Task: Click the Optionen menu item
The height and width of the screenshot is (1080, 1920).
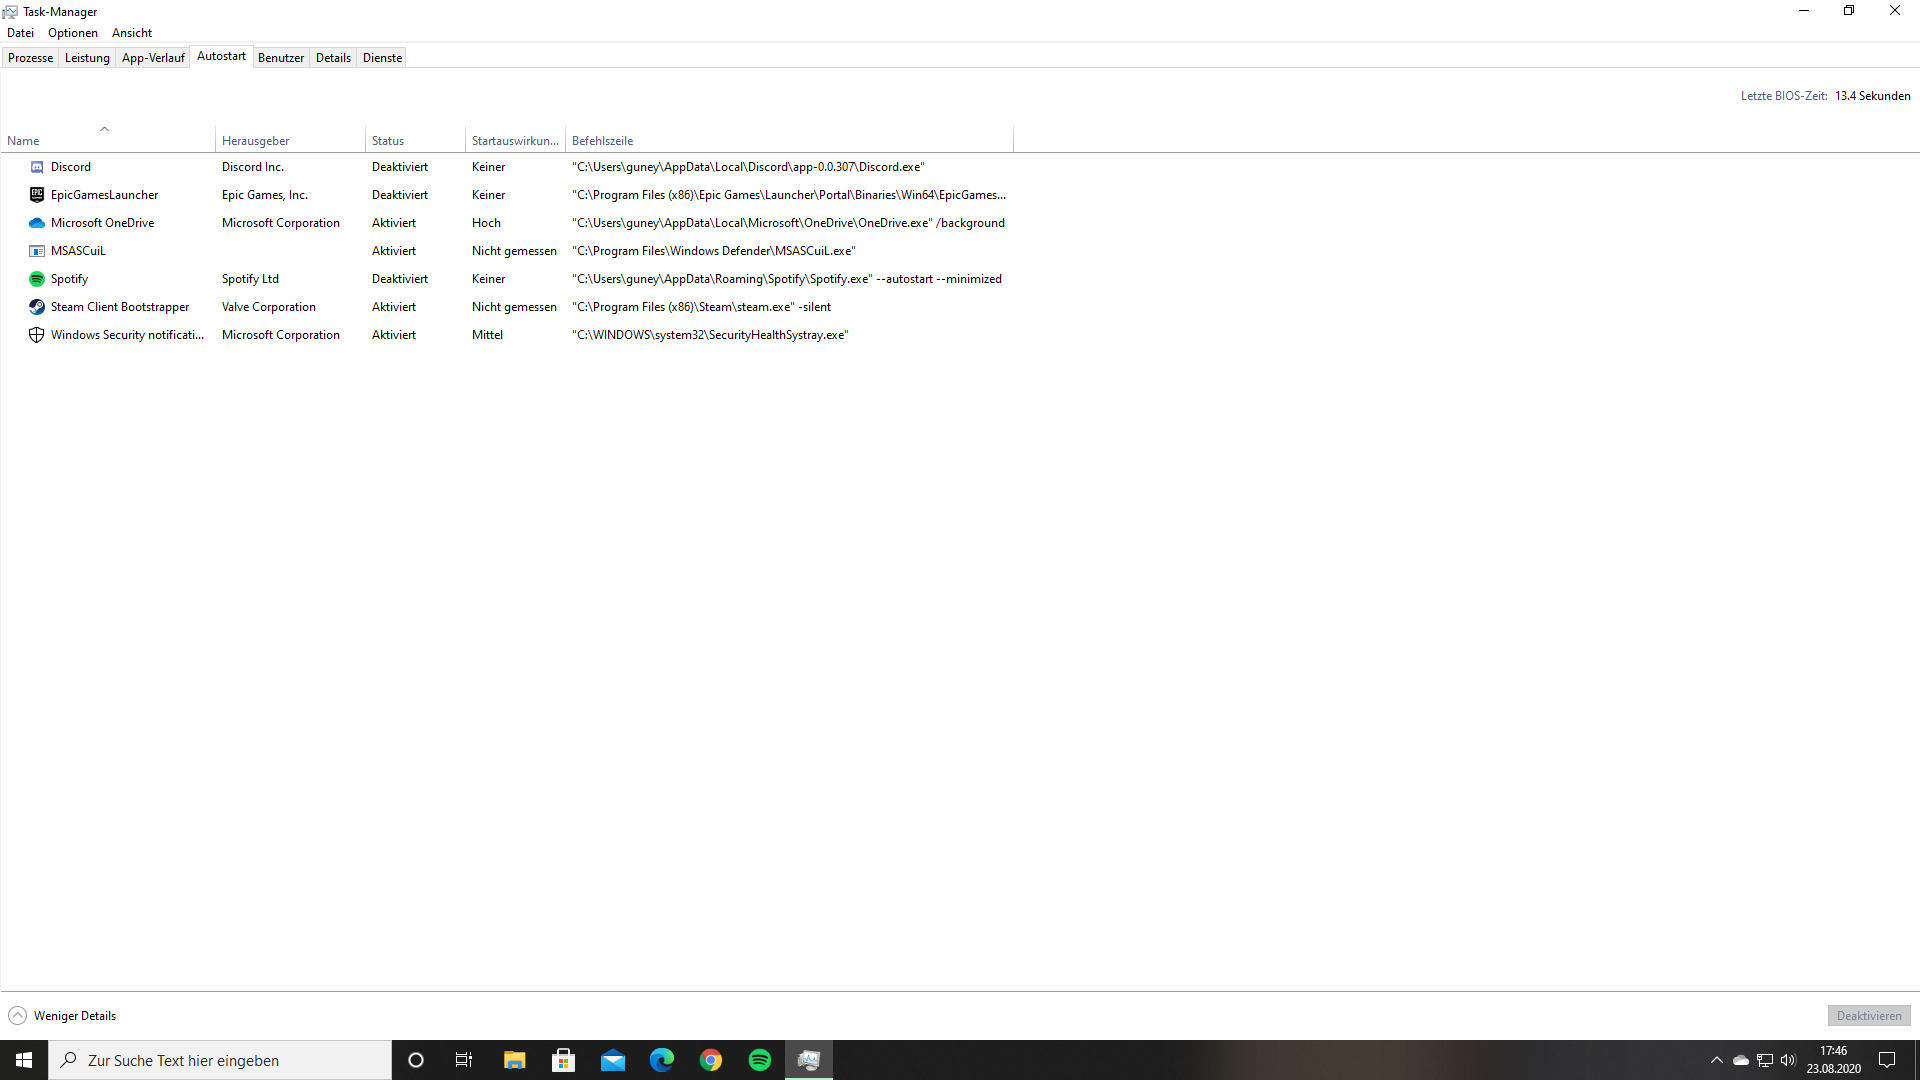Action: [73, 32]
